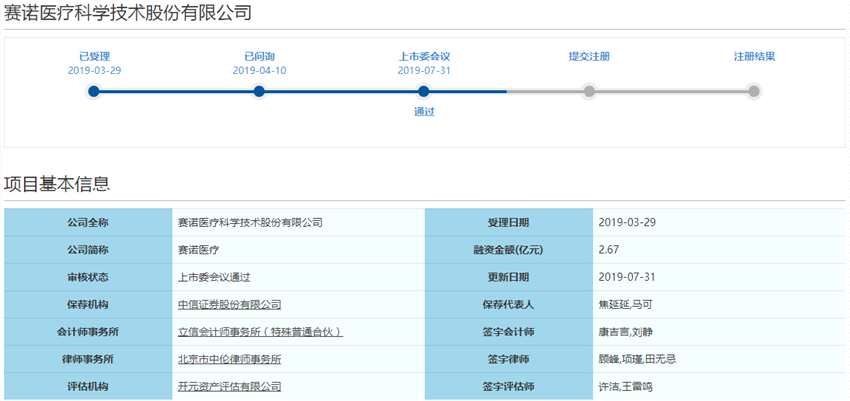Viewport: 850px width, 401px height.
Task: Click the 康吉言,刘静 value
Action: [x=625, y=332]
